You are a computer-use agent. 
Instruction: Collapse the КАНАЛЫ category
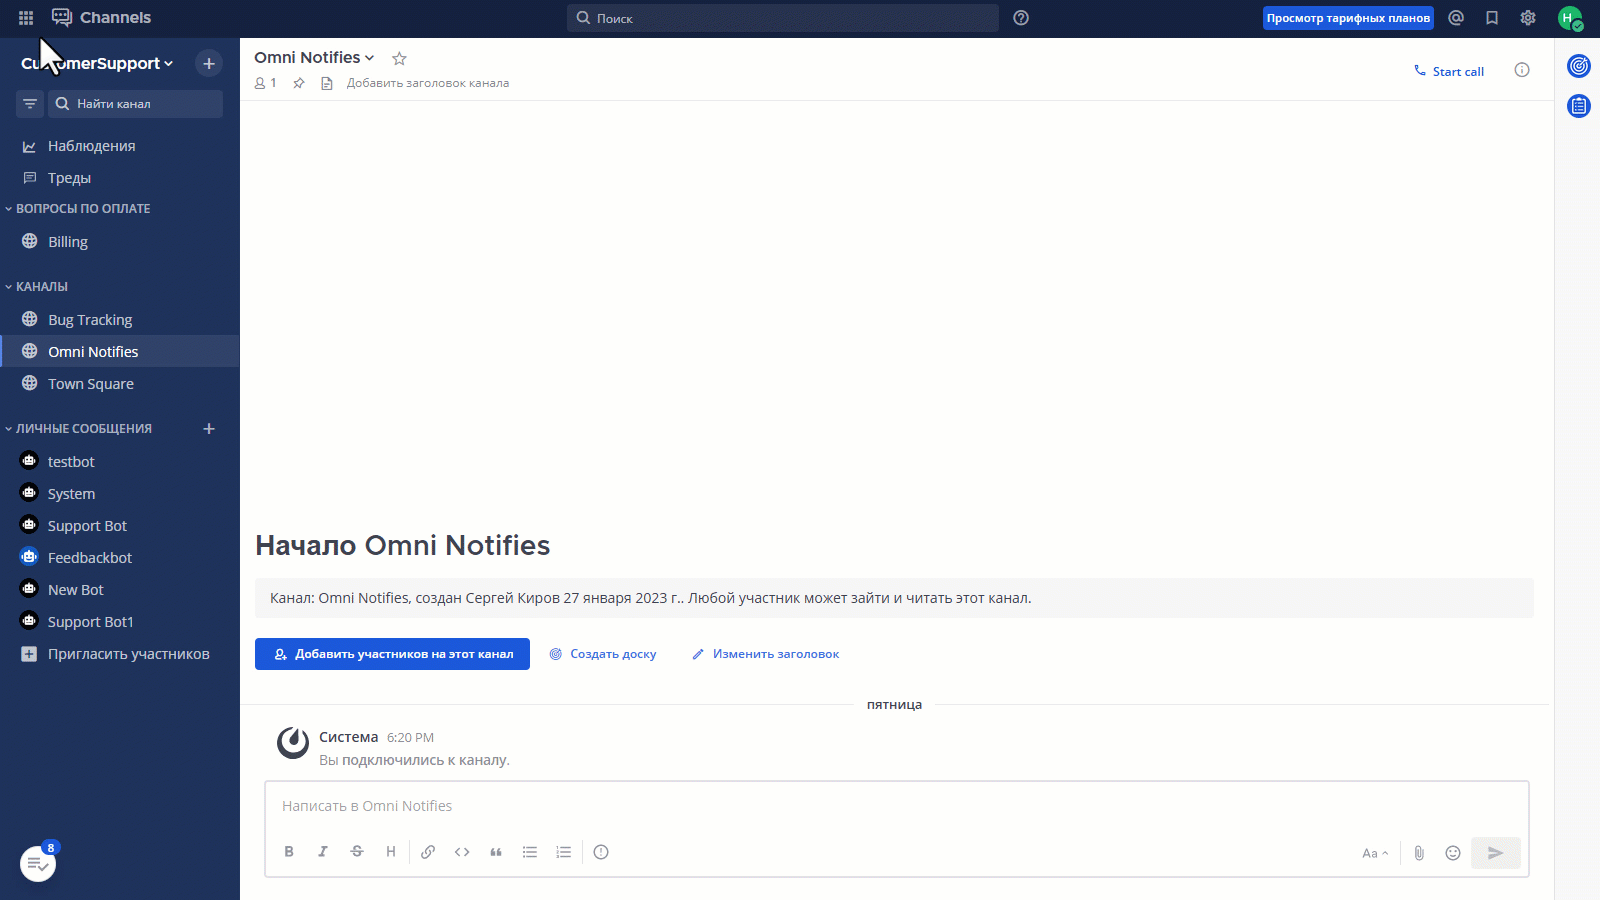(x=37, y=287)
